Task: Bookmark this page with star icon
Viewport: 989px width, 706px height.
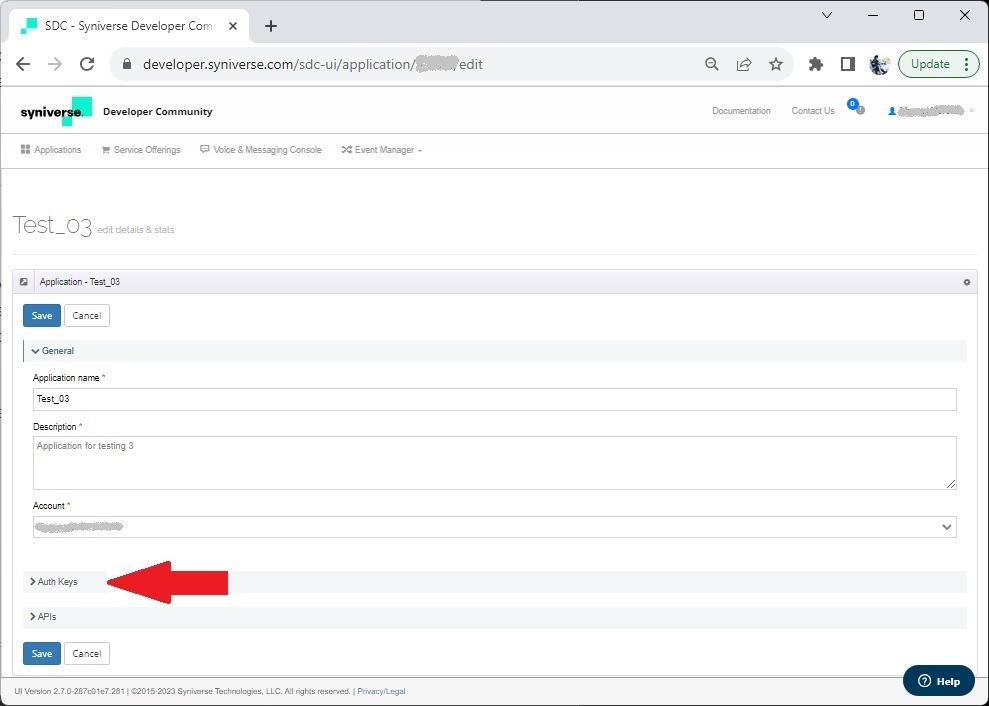Action: point(776,64)
